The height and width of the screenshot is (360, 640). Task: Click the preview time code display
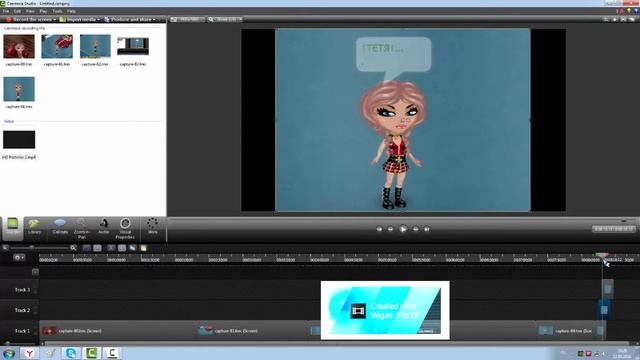(x=613, y=229)
